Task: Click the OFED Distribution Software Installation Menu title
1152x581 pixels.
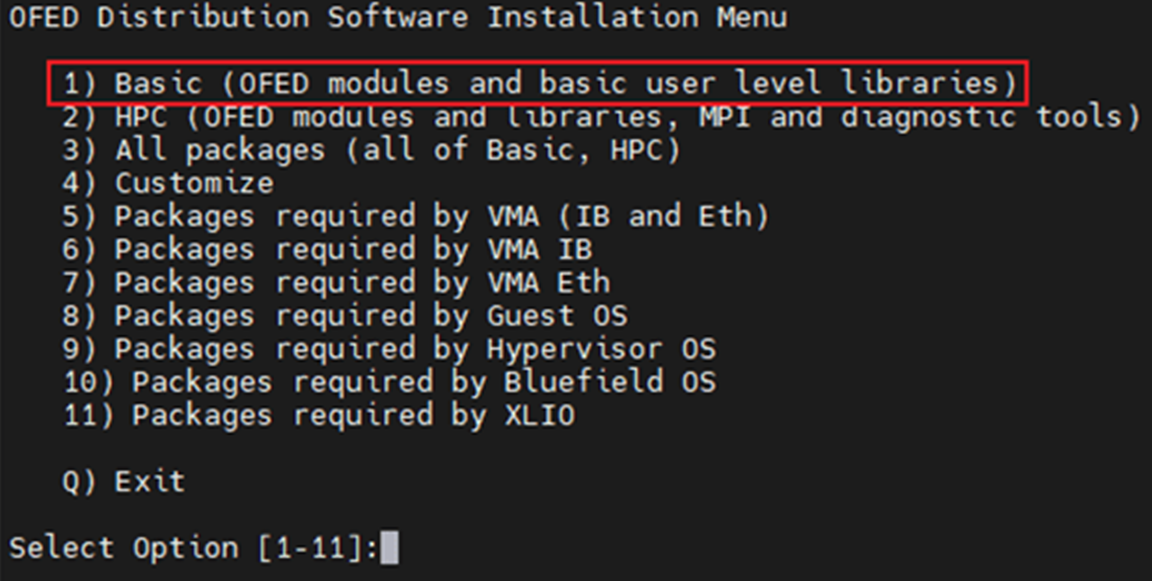Action: click(397, 17)
